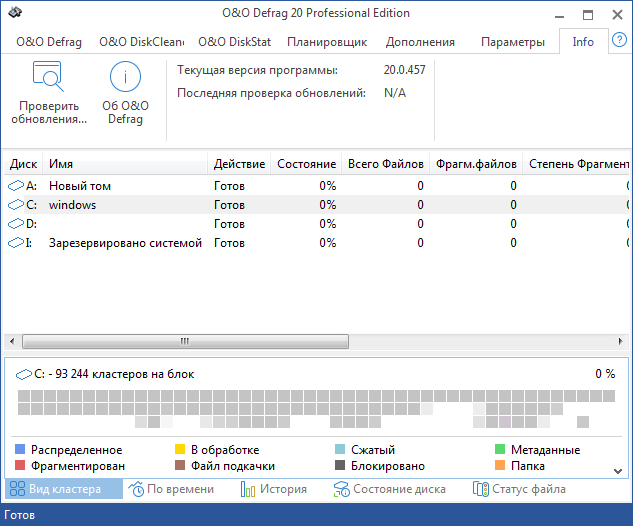Click the brown Файл подкачки legend swatch
The width and height of the screenshot is (633, 526).
click(x=180, y=465)
